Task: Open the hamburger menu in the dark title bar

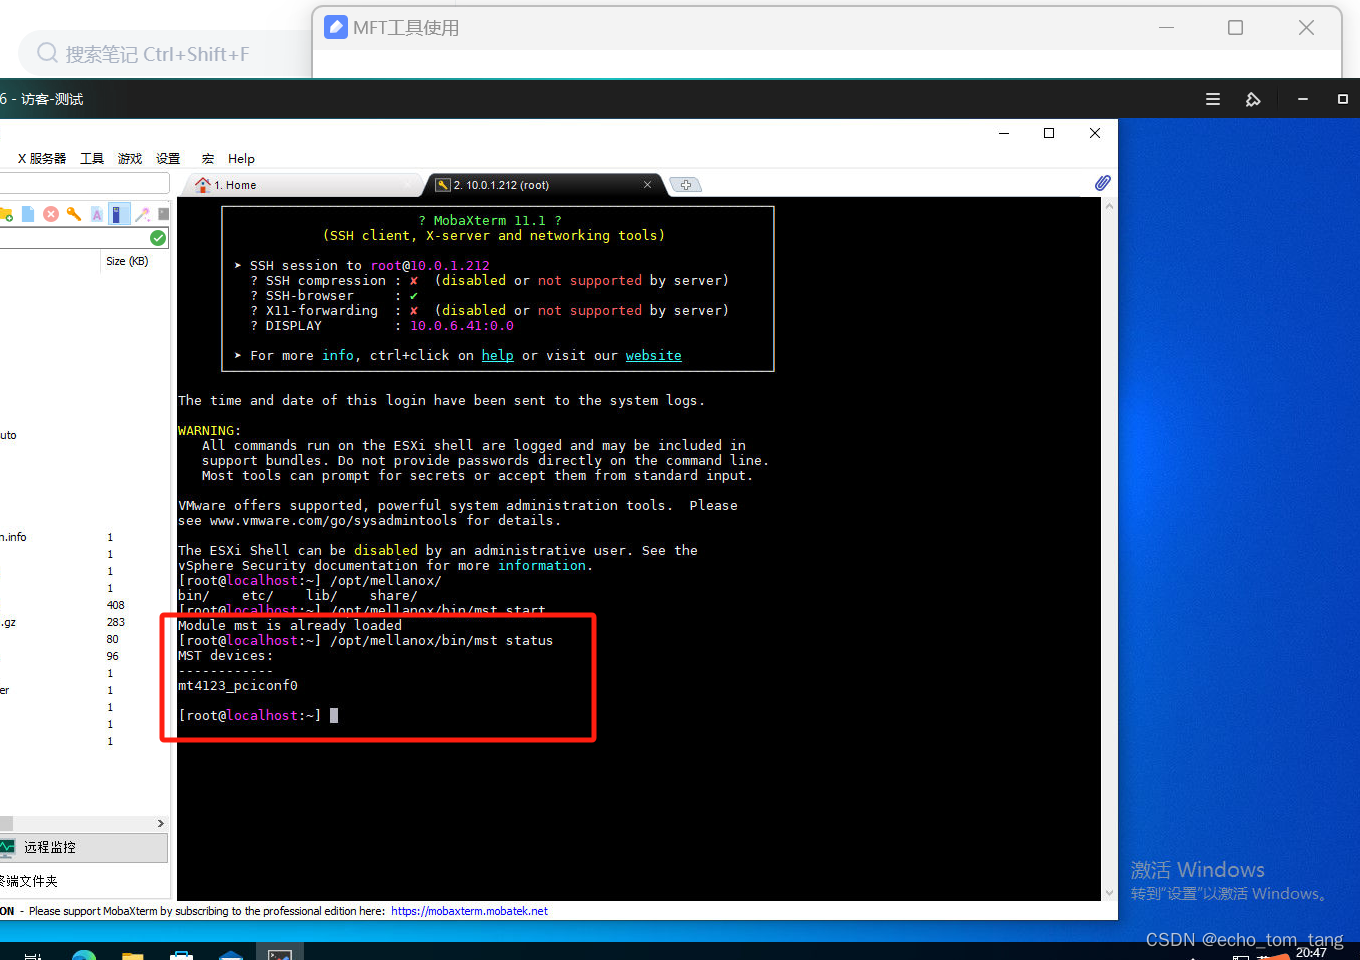Action: pos(1213,99)
